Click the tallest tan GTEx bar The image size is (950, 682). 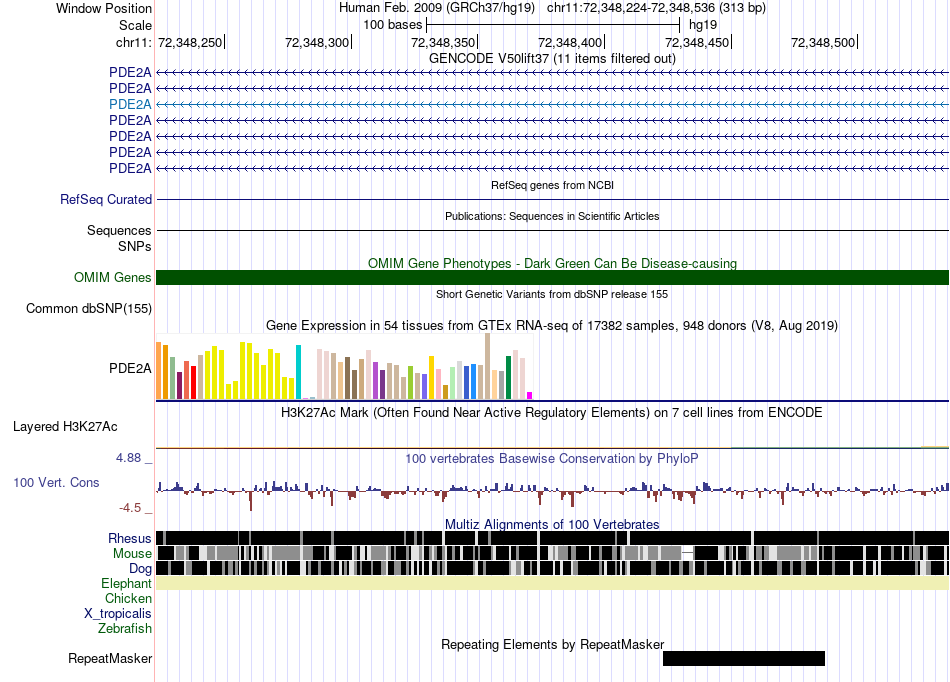pos(487,366)
